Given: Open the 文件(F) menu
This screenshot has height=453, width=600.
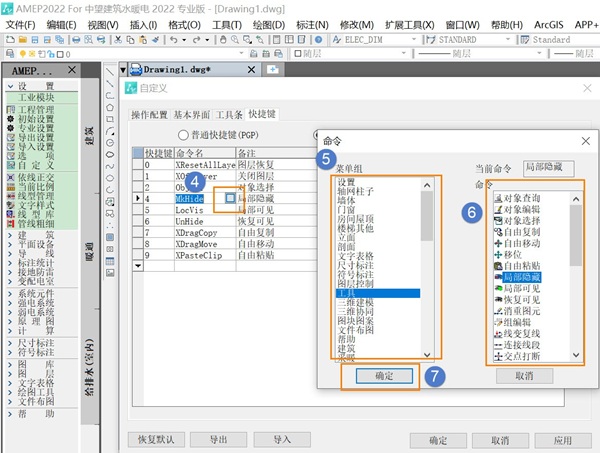Looking at the screenshot, I should [x=21, y=25].
